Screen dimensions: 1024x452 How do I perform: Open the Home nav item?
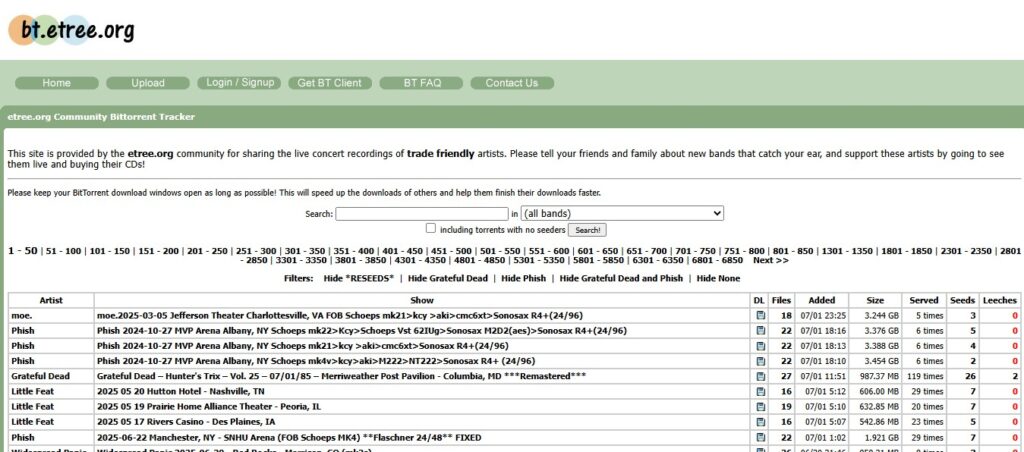[x=56, y=83]
